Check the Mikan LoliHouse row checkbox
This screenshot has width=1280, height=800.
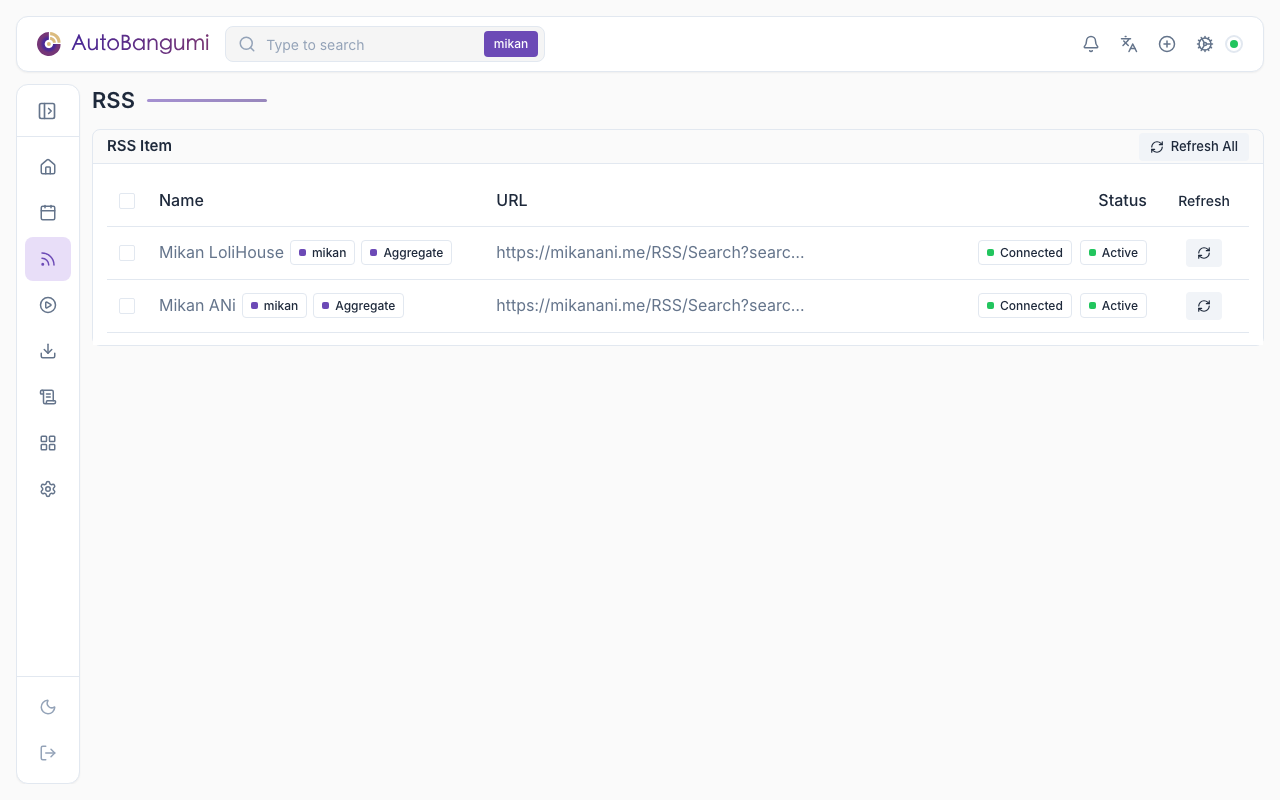pos(127,253)
